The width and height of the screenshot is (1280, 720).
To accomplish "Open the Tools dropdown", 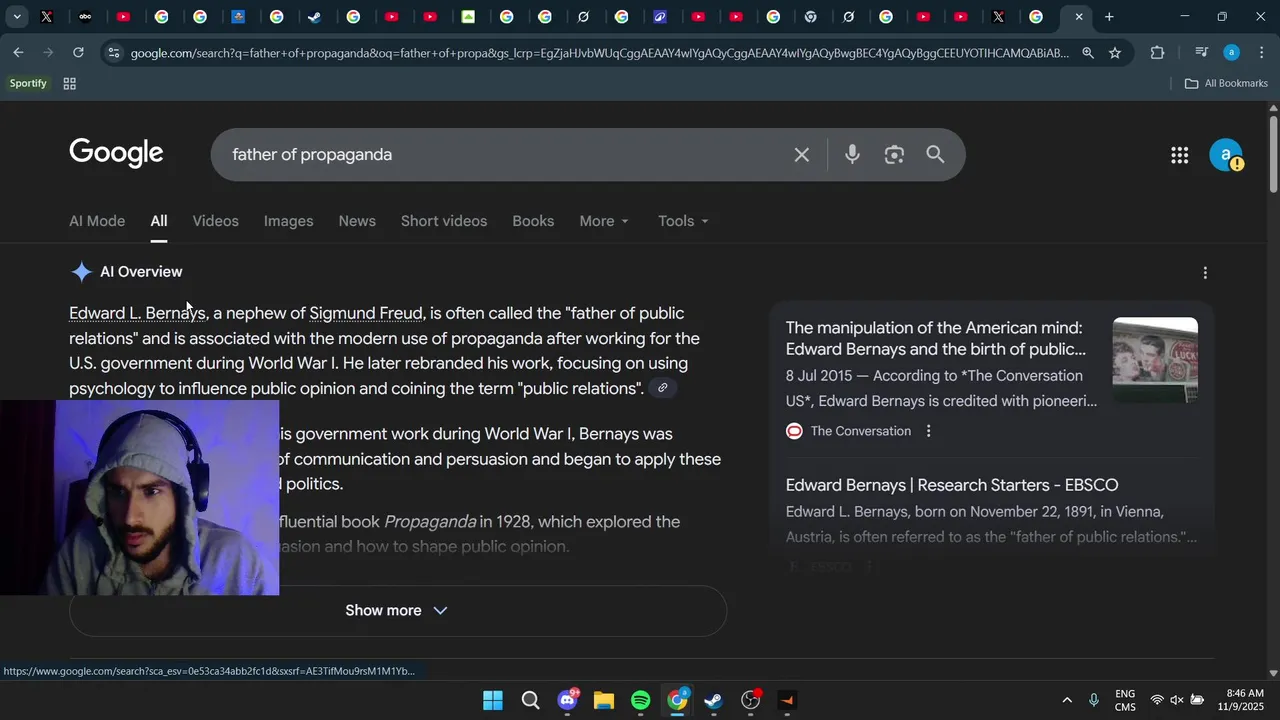I will (683, 221).
